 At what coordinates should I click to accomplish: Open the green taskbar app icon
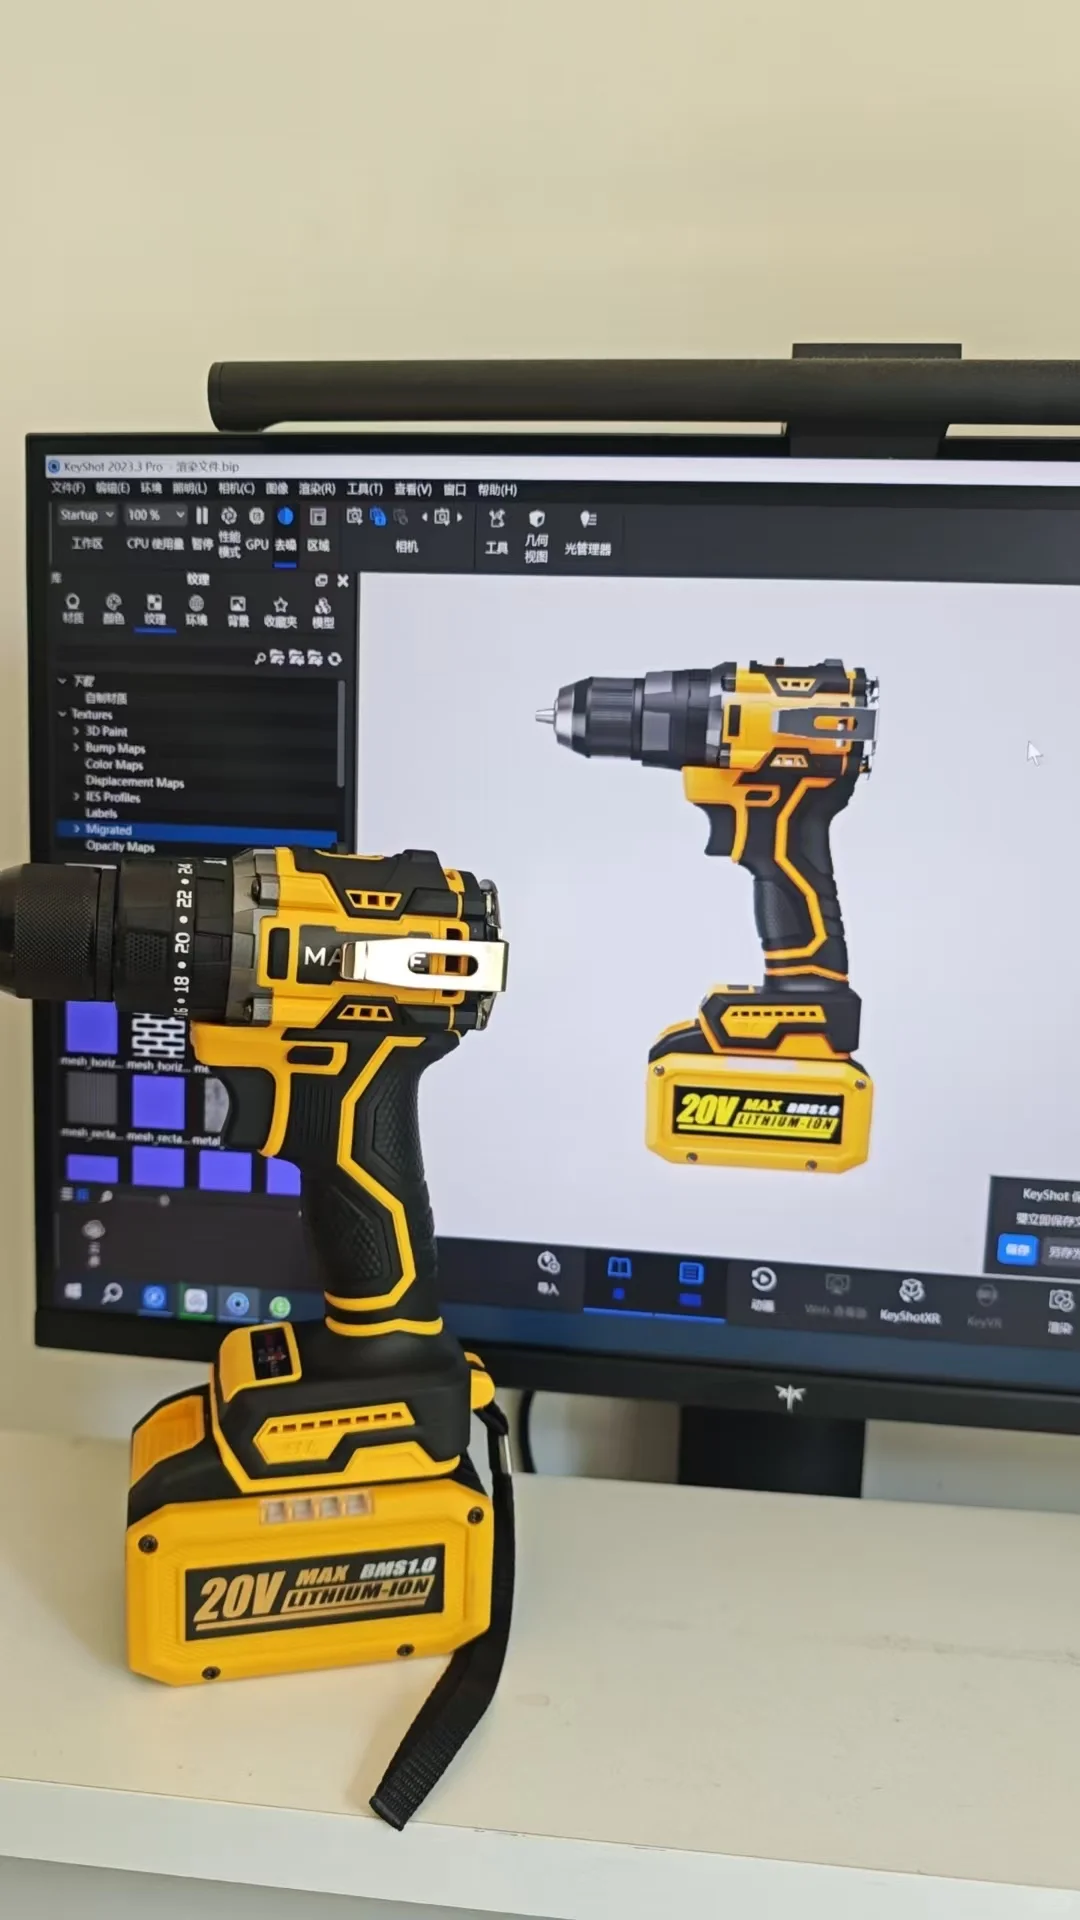[x=280, y=1306]
